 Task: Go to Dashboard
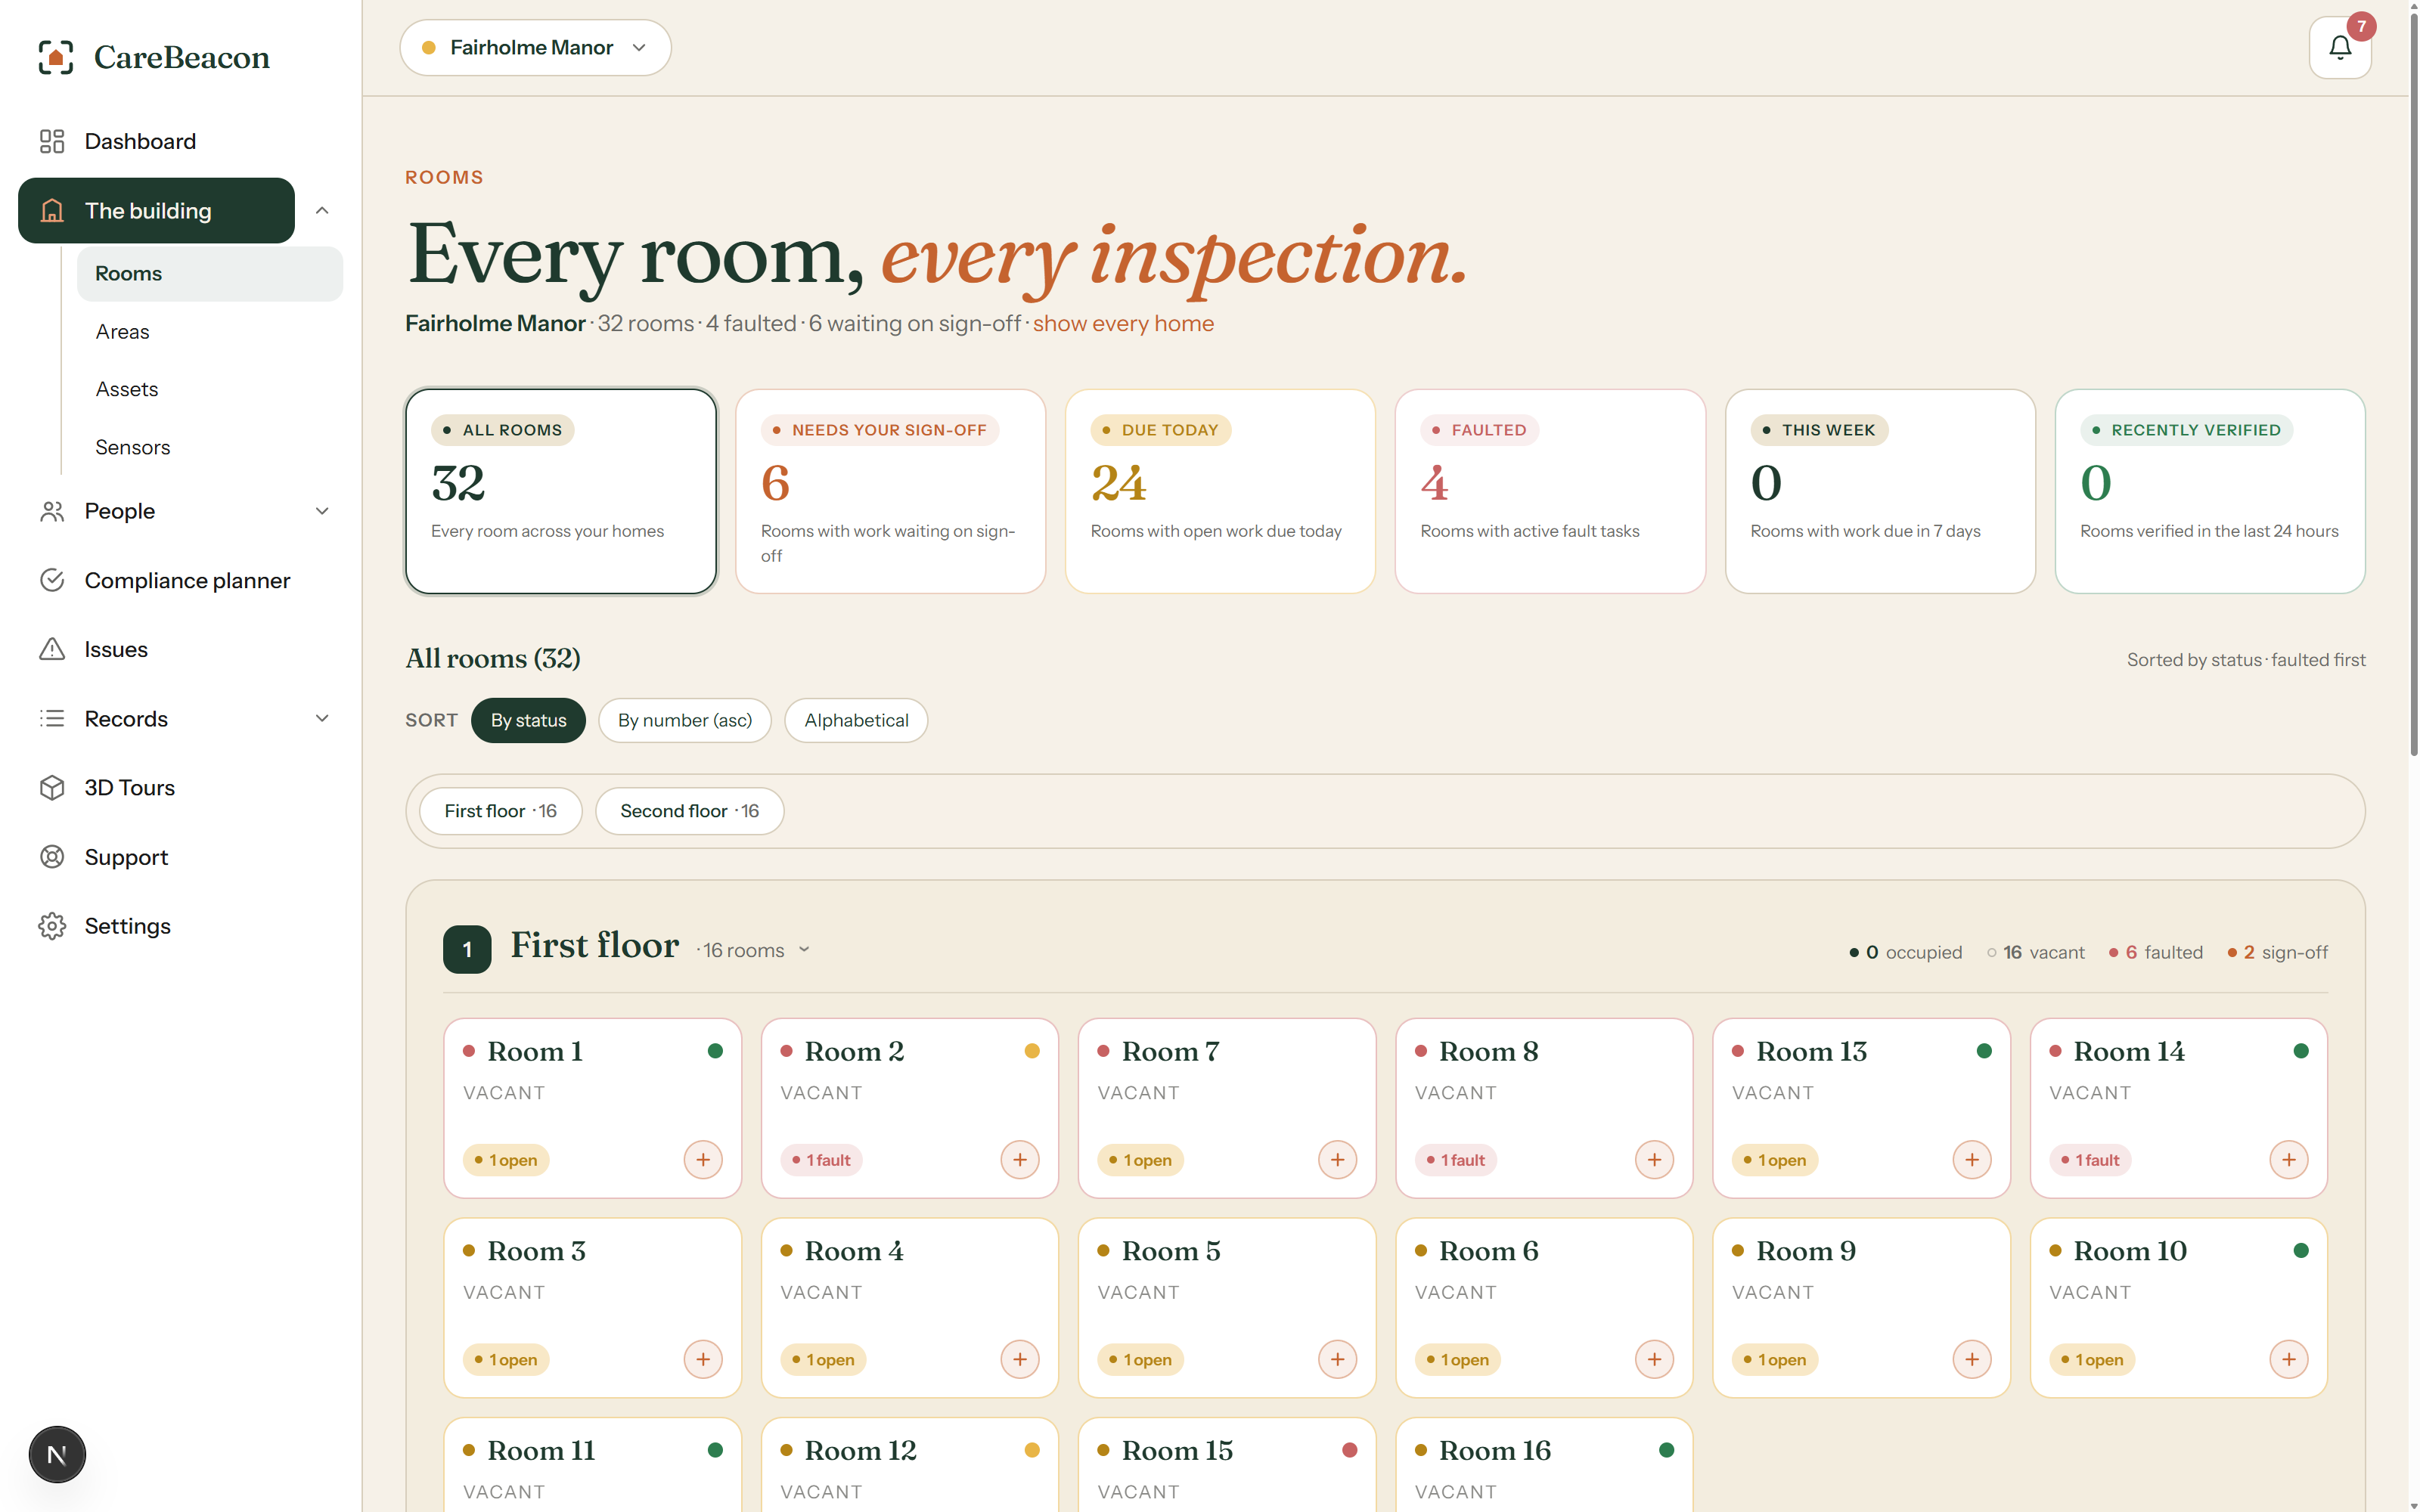(181, 141)
